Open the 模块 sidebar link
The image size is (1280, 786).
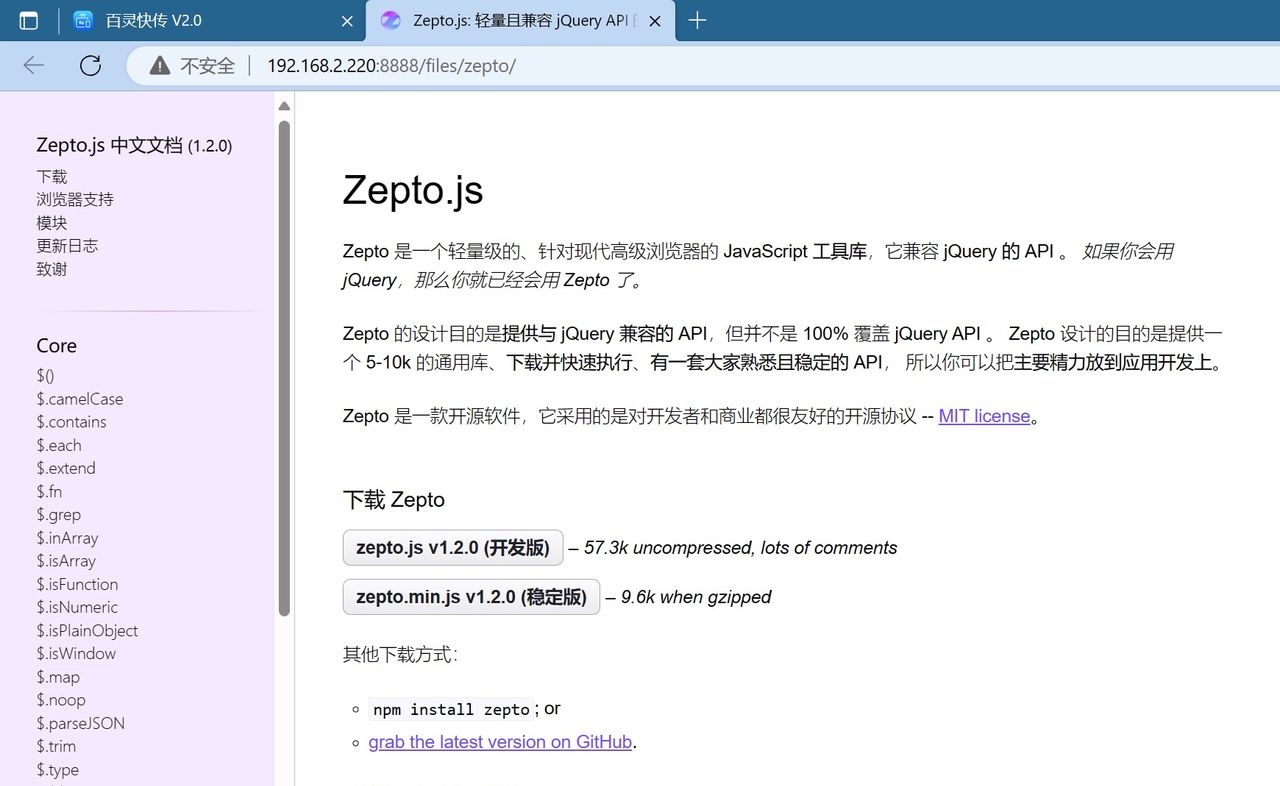pos(52,222)
